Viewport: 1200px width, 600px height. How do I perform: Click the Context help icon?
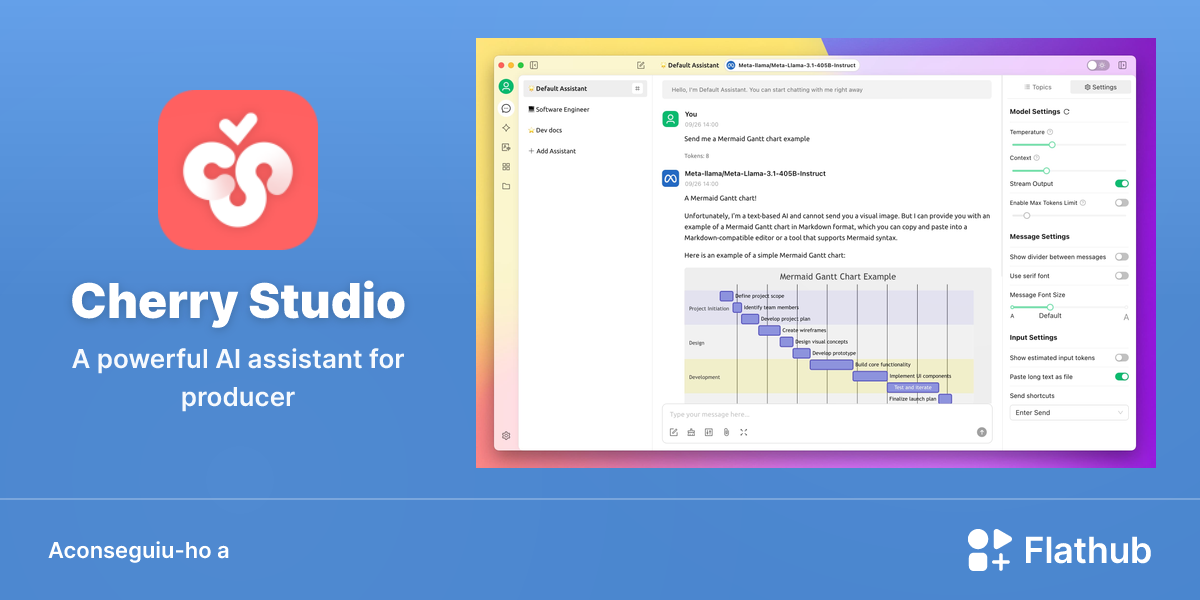pos(1036,157)
